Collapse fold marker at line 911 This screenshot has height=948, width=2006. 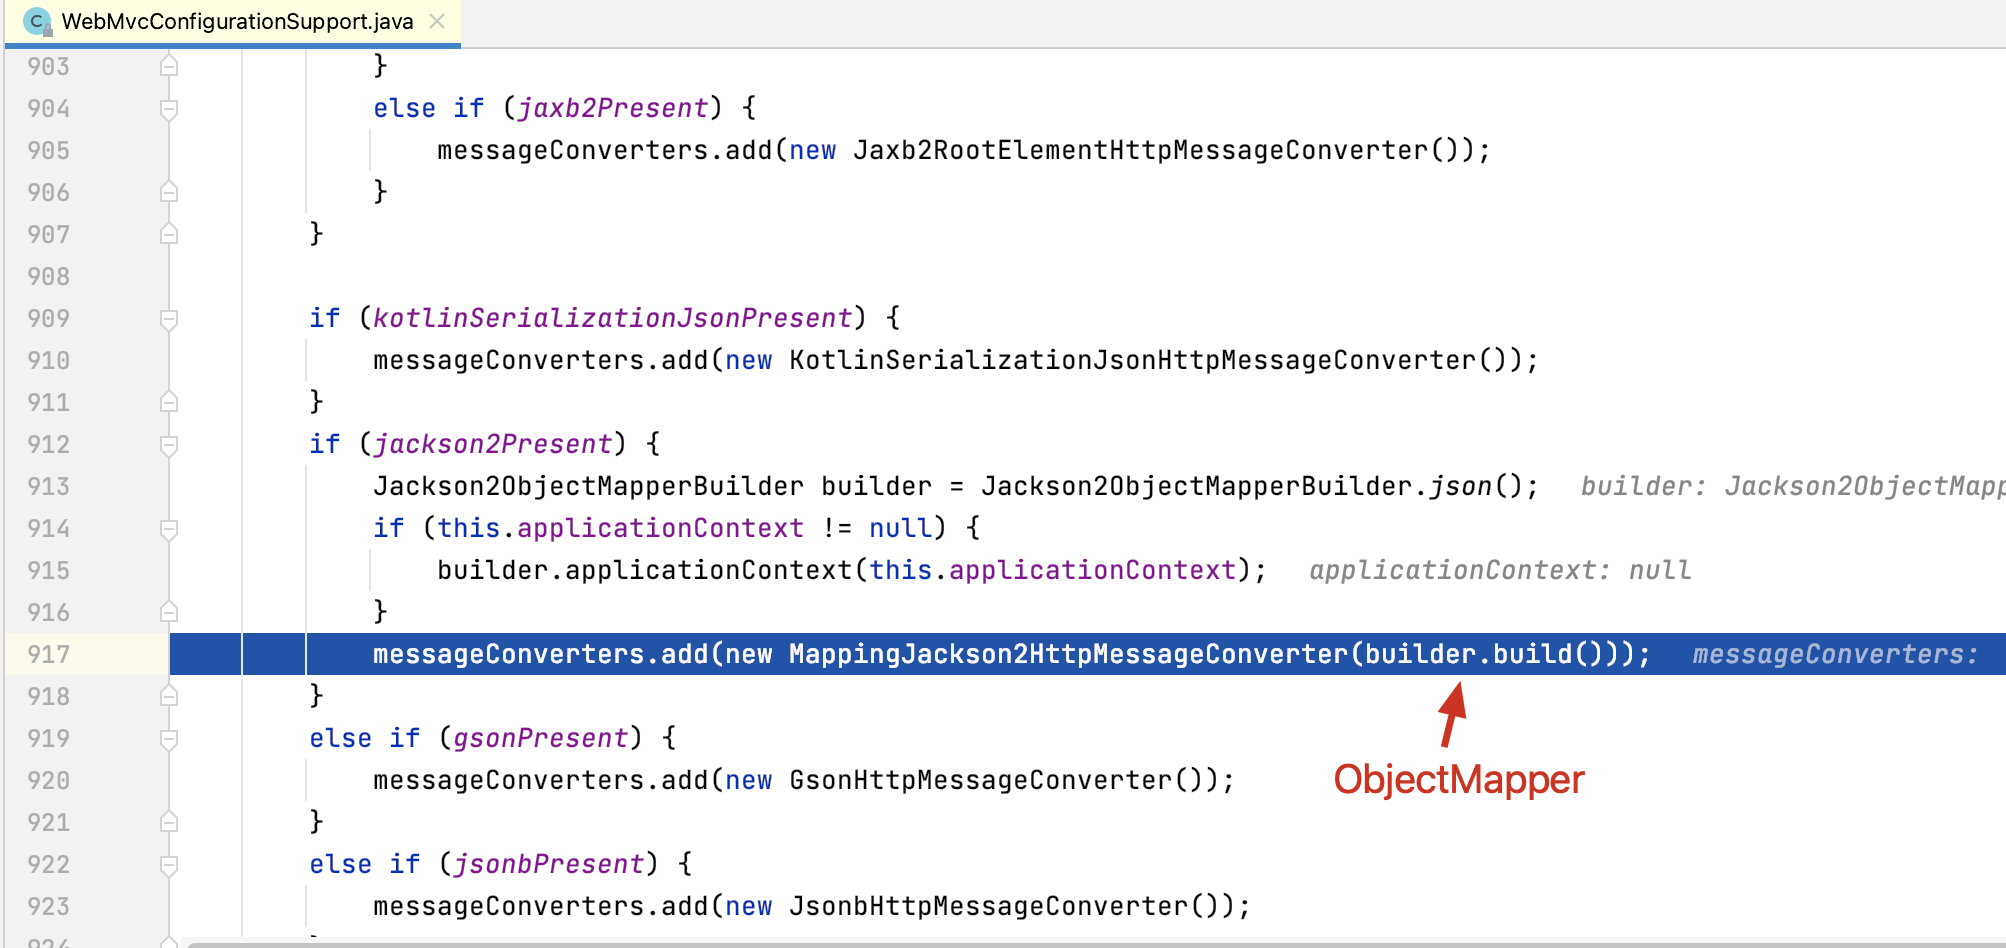click(x=169, y=402)
